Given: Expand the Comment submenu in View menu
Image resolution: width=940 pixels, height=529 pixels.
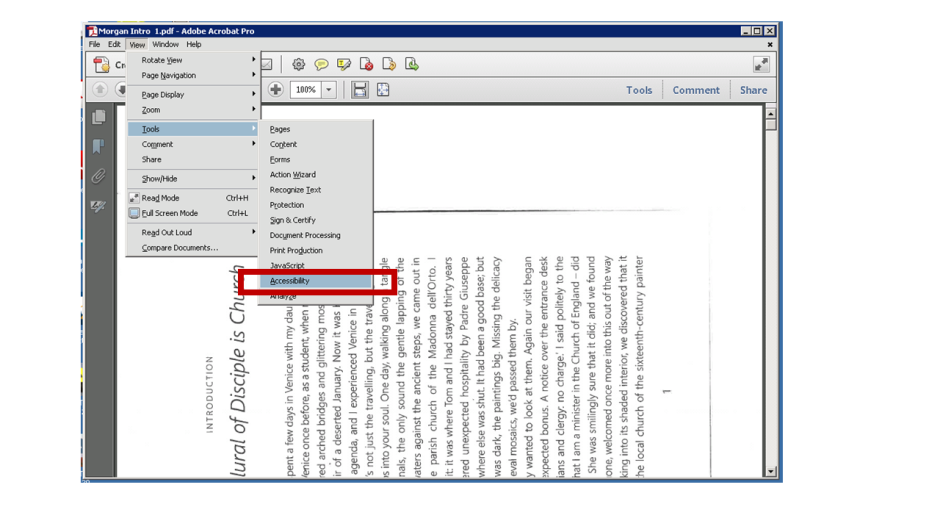Looking at the screenshot, I should (193, 145).
